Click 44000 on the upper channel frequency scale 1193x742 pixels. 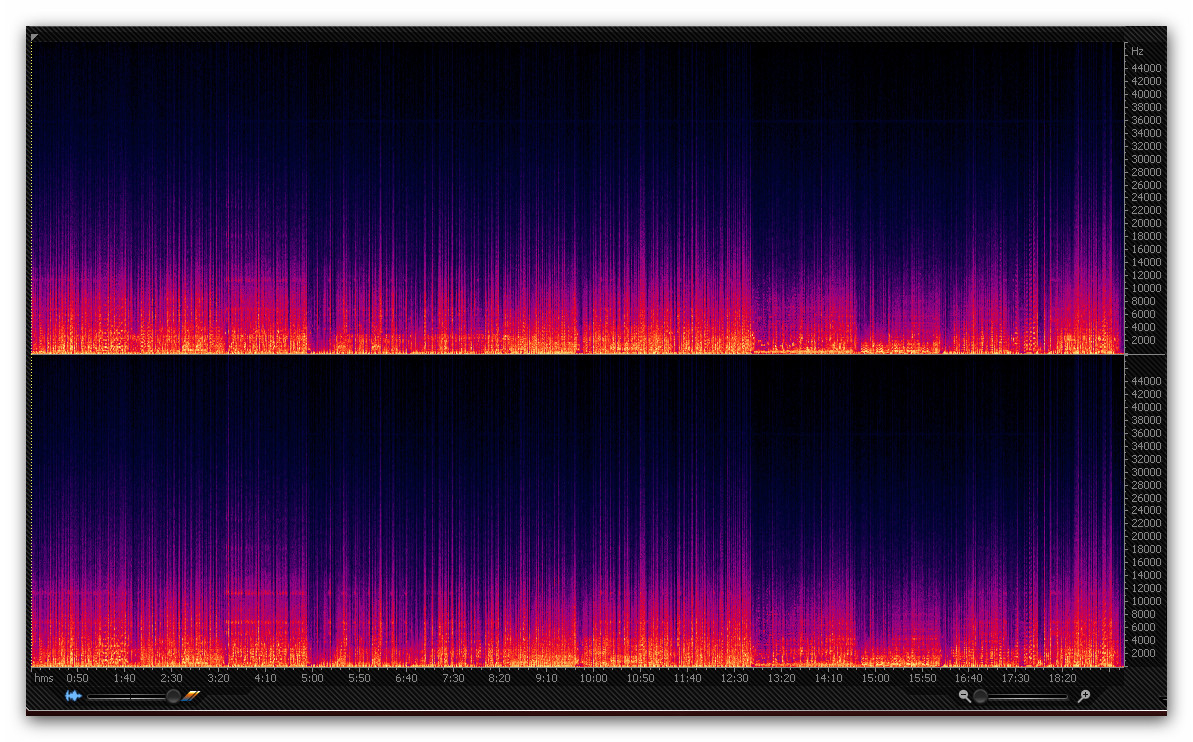tap(1146, 68)
